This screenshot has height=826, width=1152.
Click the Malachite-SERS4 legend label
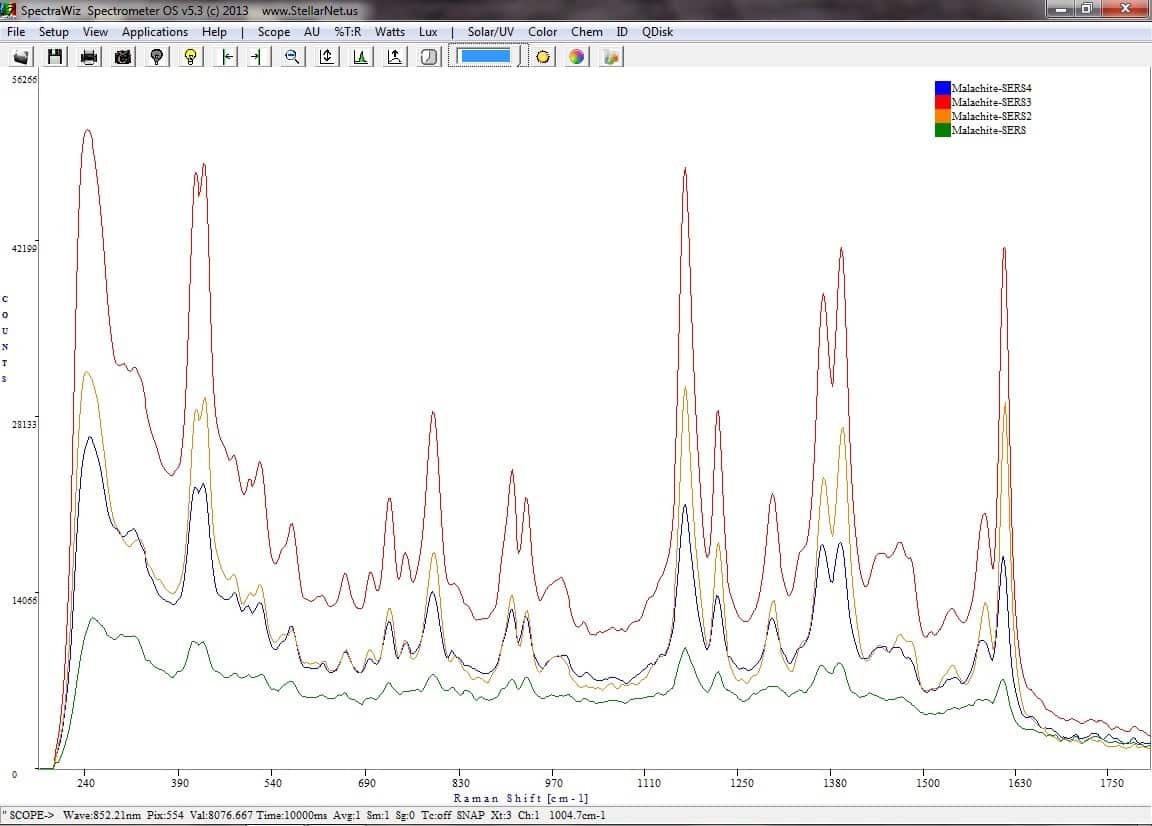pyautogui.click(x=991, y=88)
